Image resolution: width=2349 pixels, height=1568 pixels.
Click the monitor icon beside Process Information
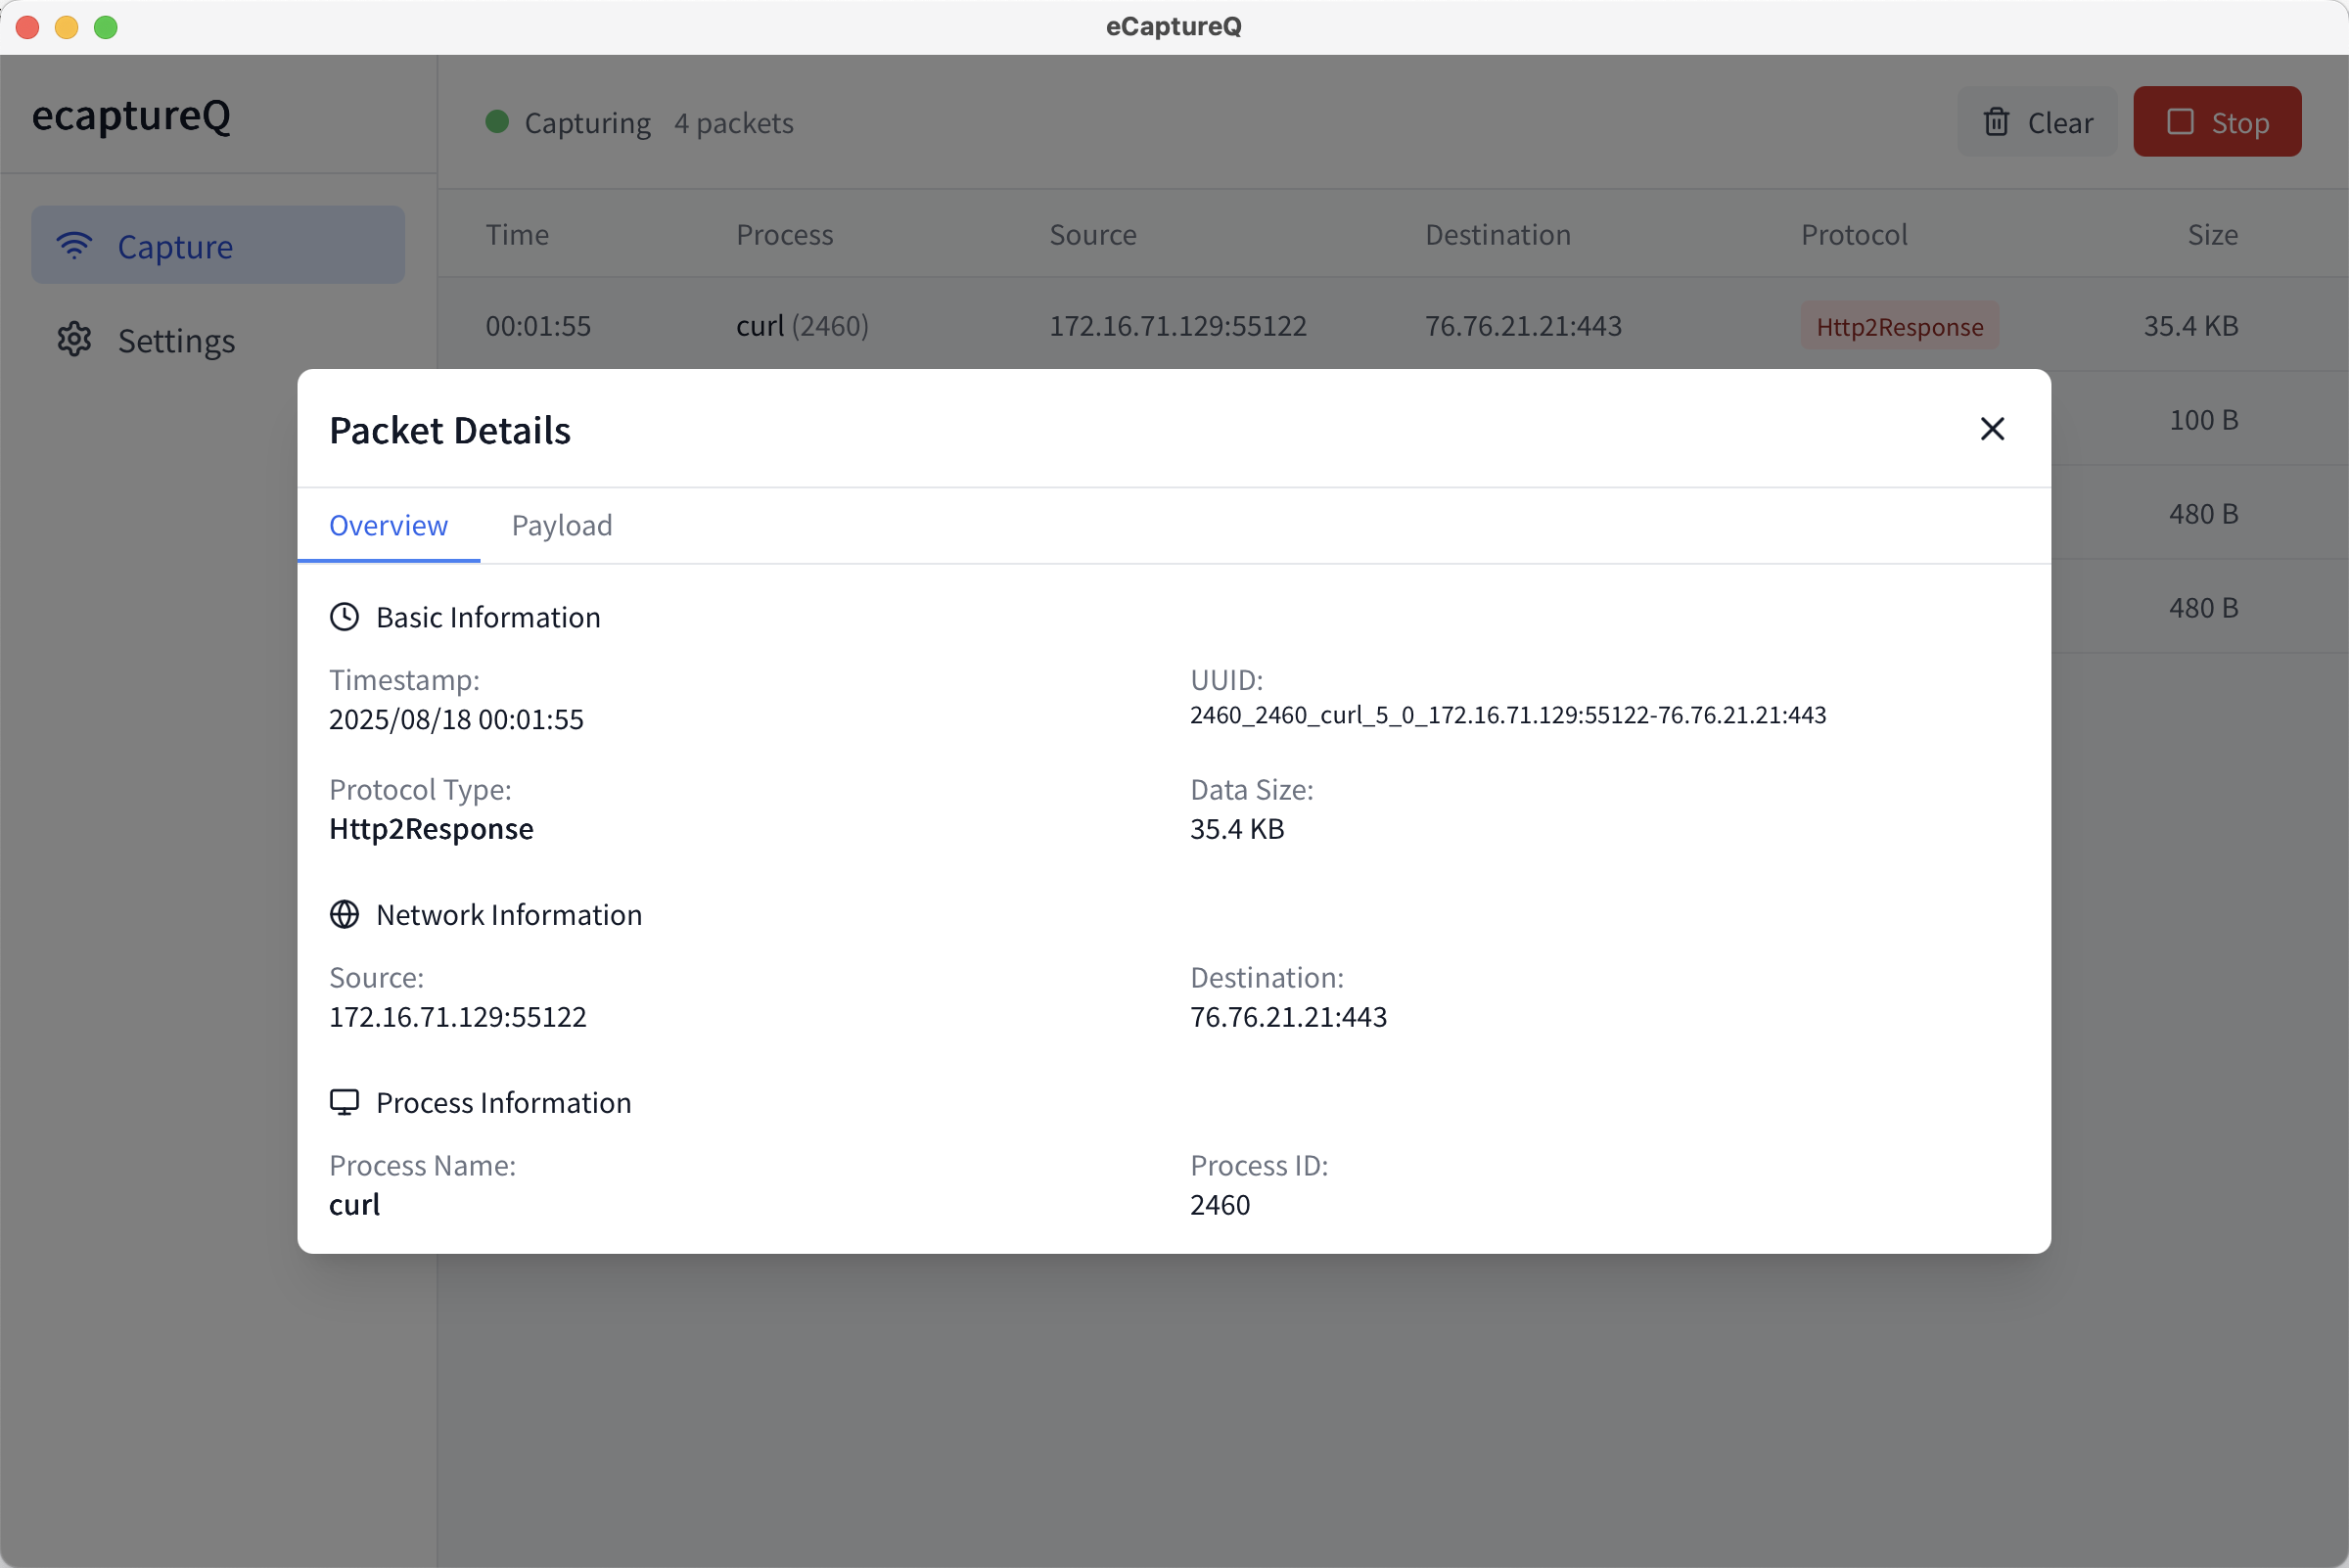(344, 1102)
